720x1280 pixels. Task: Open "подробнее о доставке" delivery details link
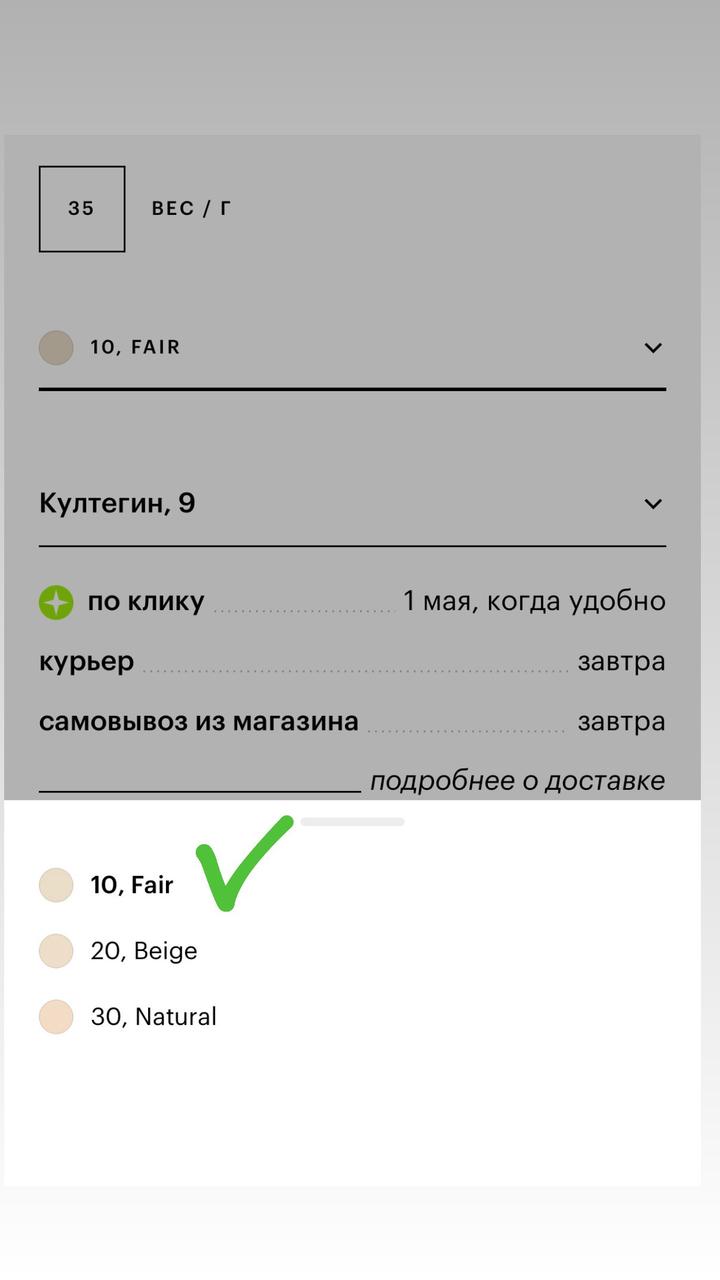pos(517,781)
